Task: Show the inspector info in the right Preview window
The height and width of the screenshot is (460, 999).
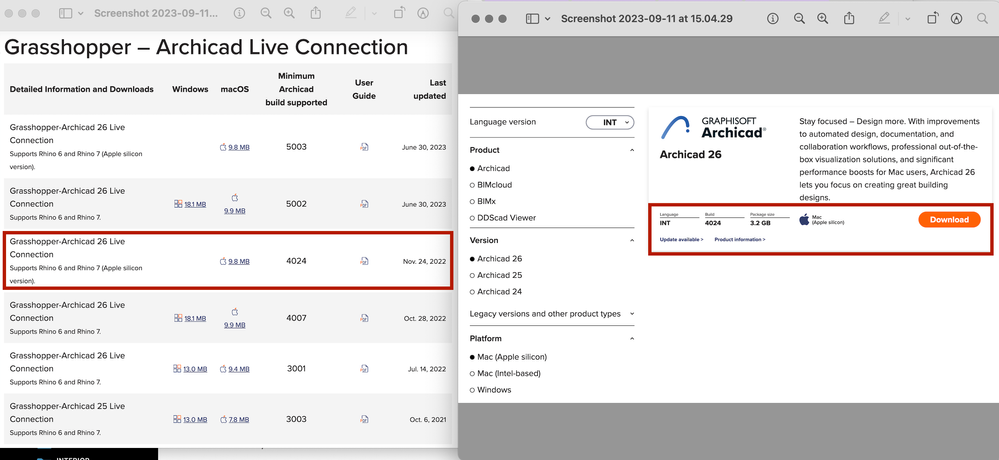Action: (773, 18)
